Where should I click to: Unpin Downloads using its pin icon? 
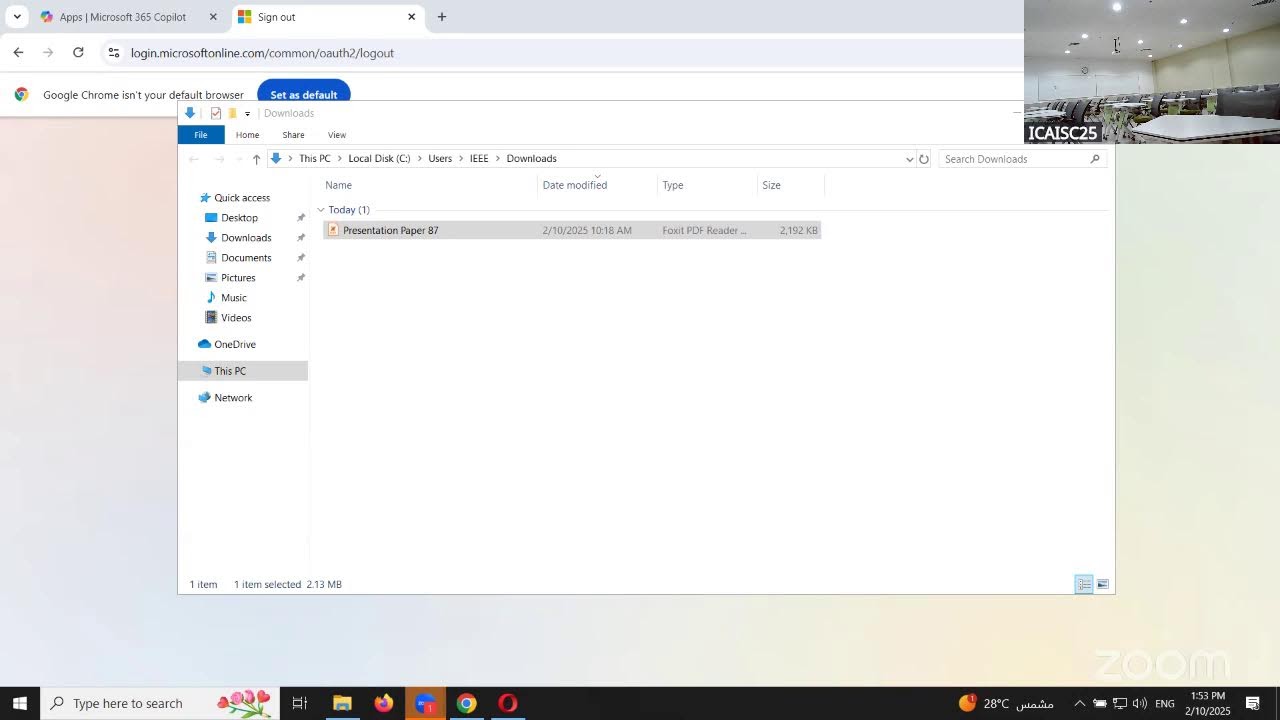(x=301, y=238)
